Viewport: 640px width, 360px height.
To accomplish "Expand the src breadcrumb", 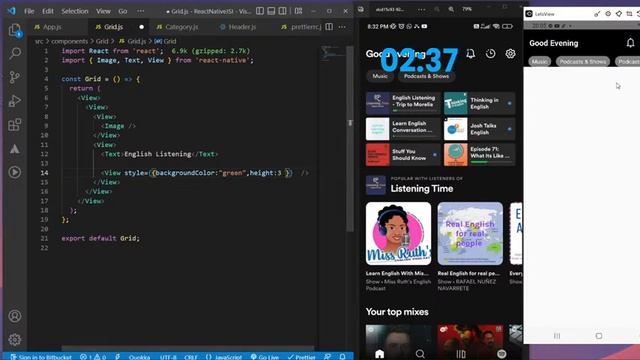I will (x=39, y=41).
